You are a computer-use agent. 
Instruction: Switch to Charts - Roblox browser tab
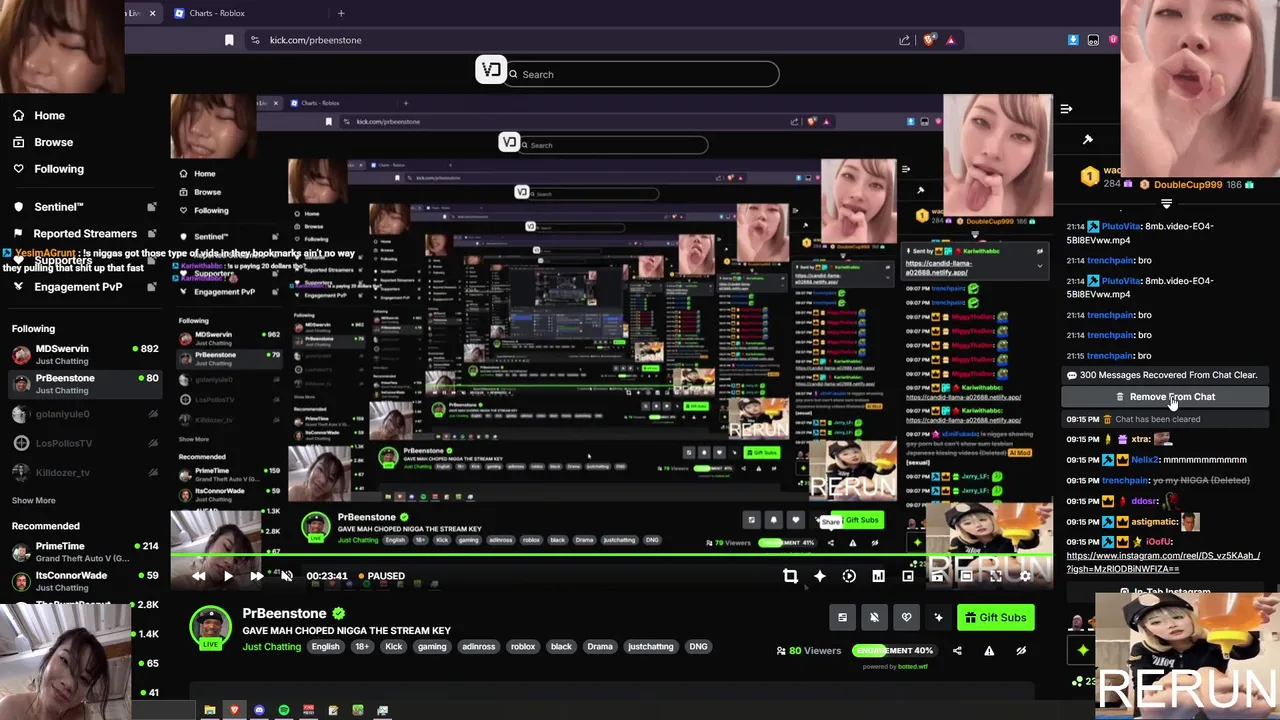218,13
